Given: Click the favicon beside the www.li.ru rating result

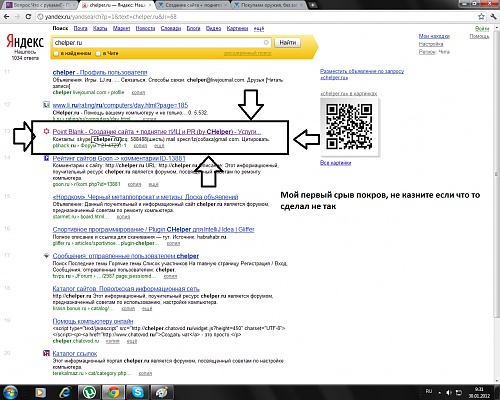Looking at the screenshot, I should tap(46, 105).
